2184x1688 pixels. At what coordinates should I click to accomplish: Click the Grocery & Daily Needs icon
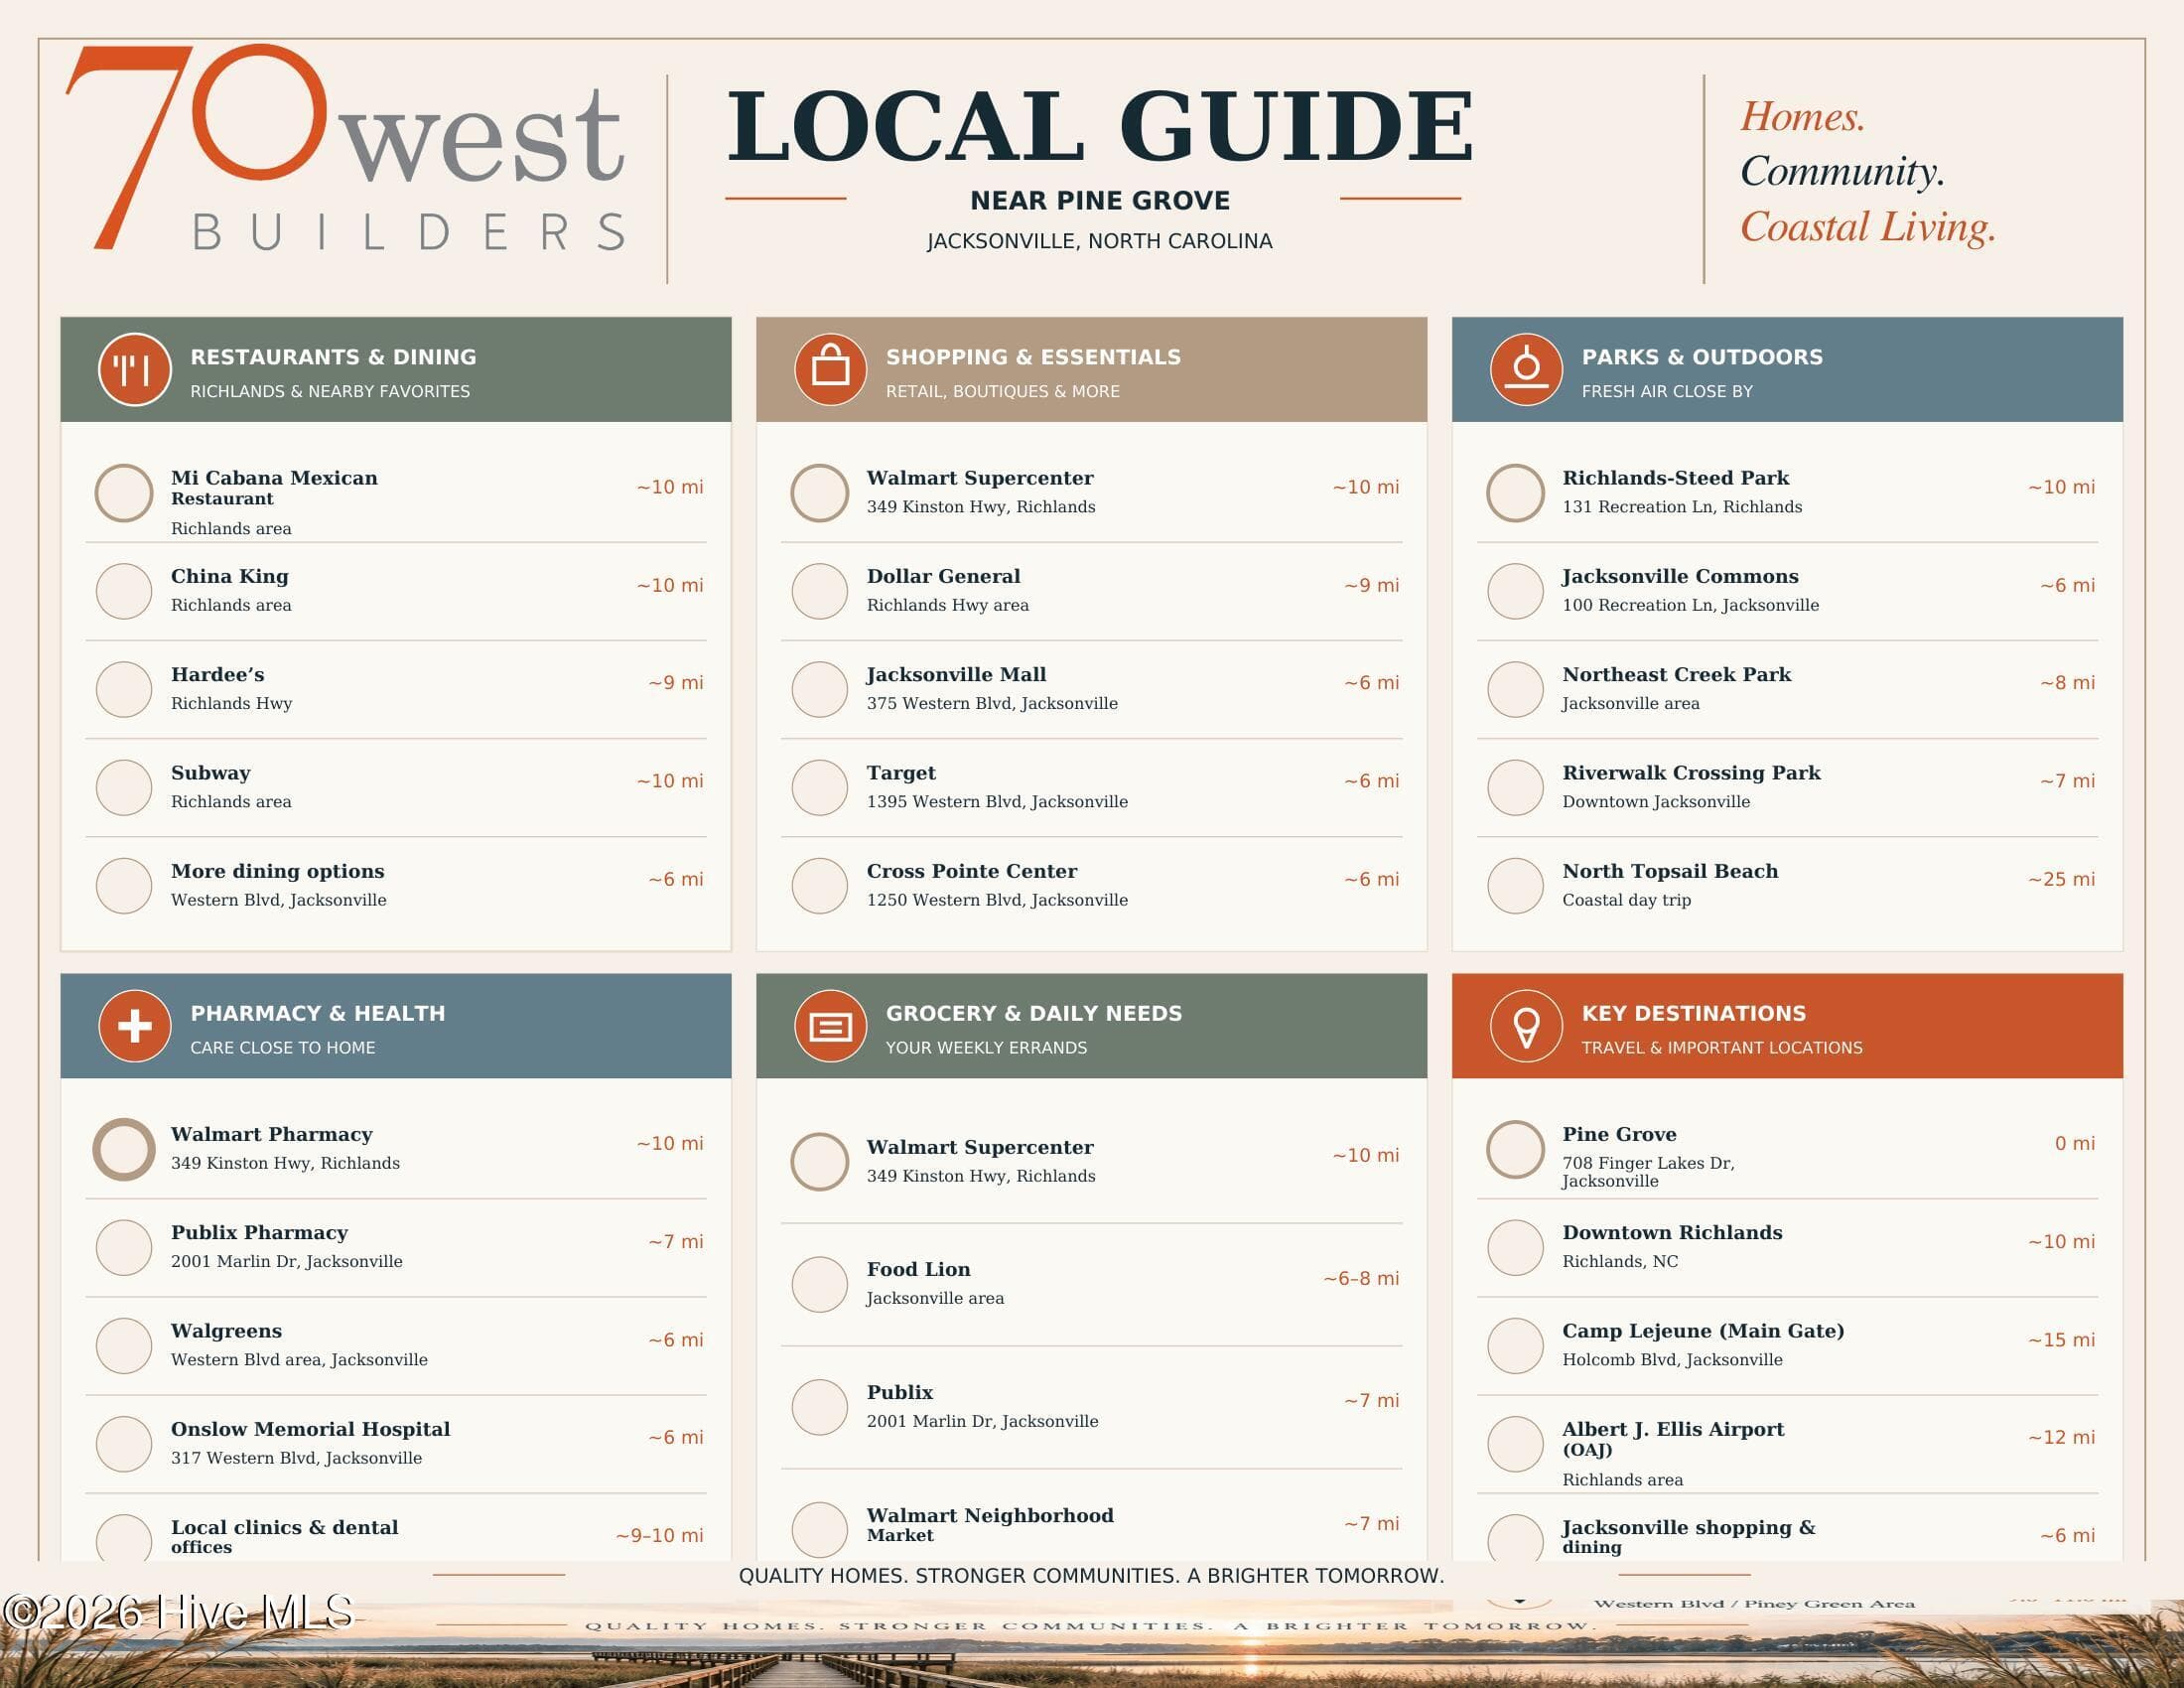click(x=830, y=1025)
